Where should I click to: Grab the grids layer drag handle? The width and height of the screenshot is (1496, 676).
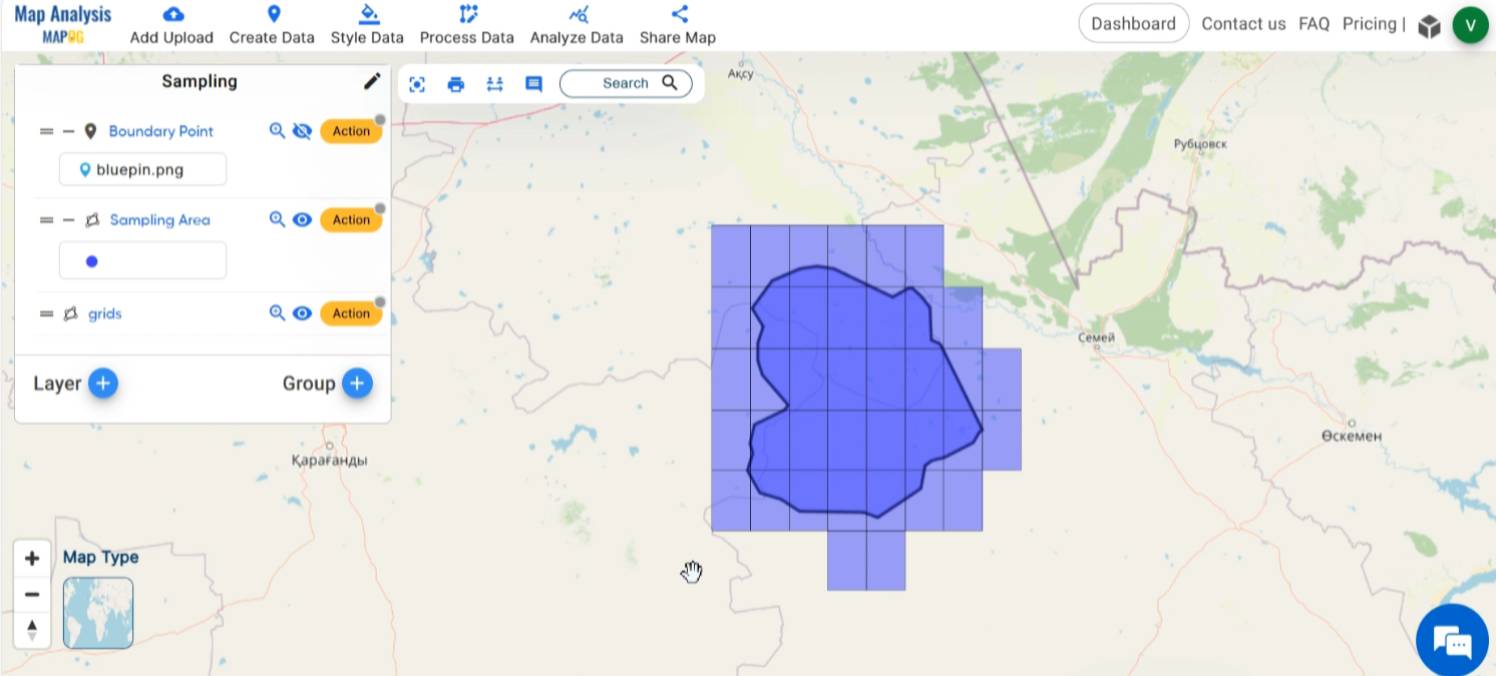pos(46,313)
